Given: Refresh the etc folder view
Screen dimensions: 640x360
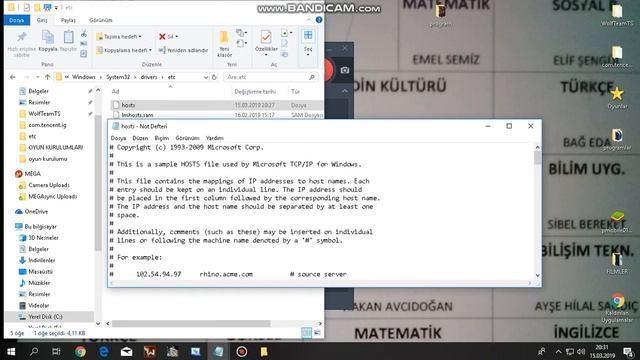Looking at the screenshot, I should (x=214, y=77).
